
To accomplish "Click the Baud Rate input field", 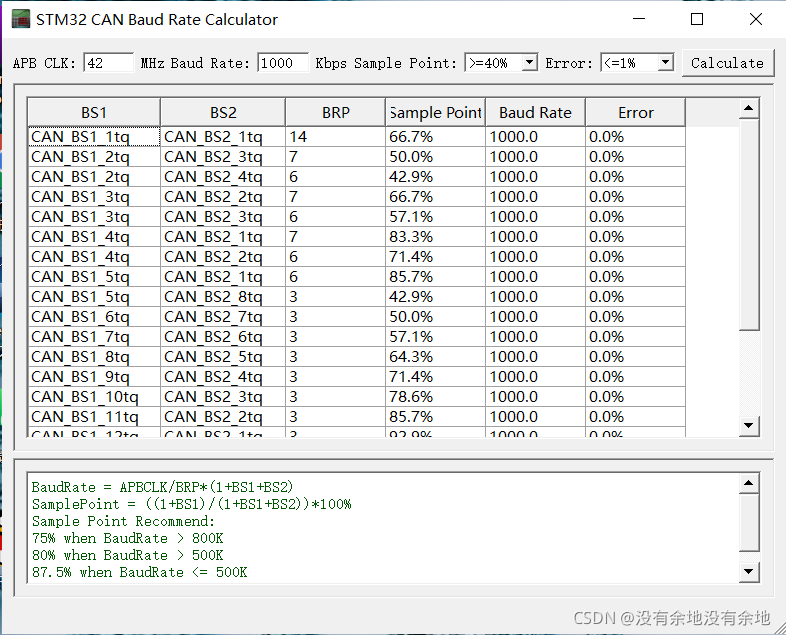I will tap(283, 63).
